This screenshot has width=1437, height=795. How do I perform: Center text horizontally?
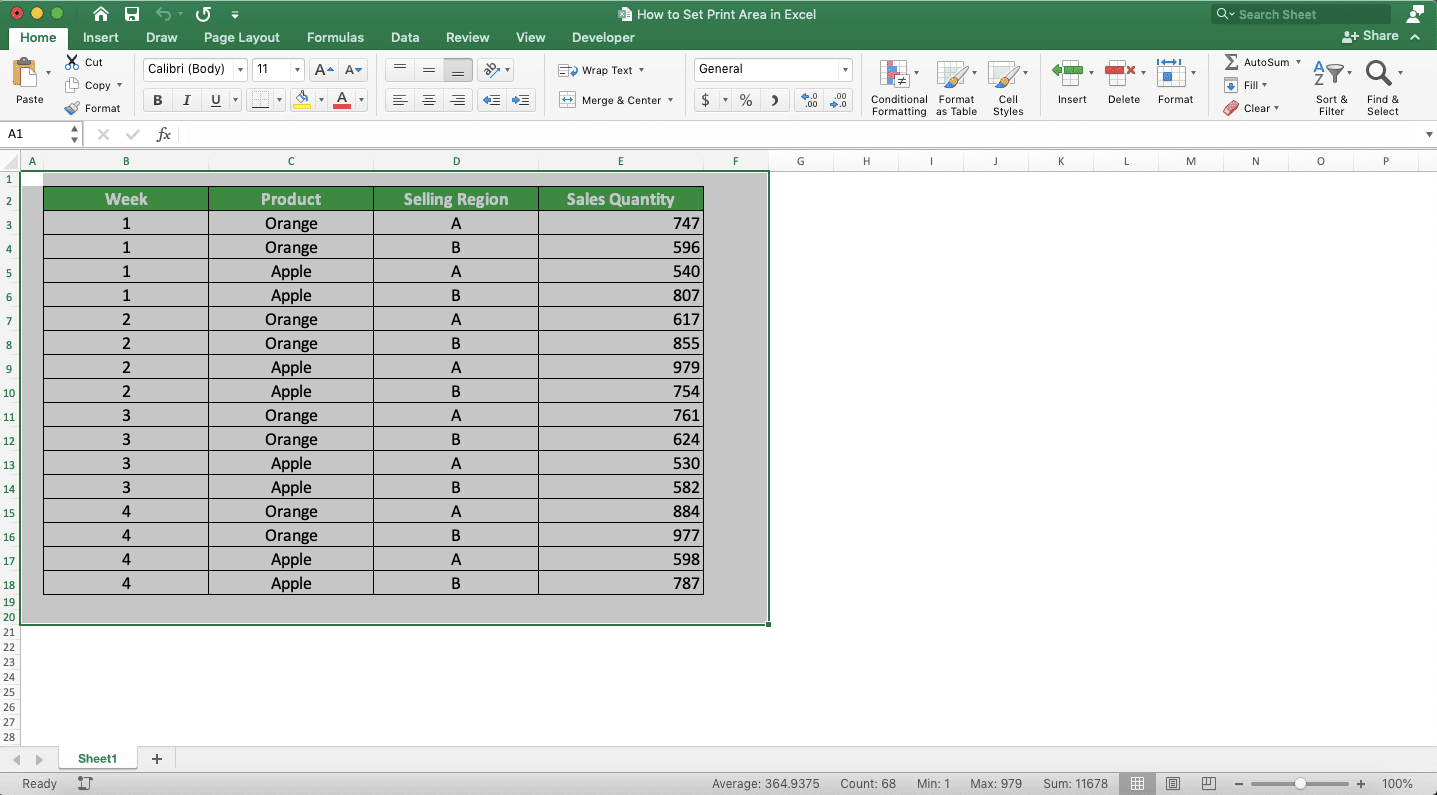[429, 100]
